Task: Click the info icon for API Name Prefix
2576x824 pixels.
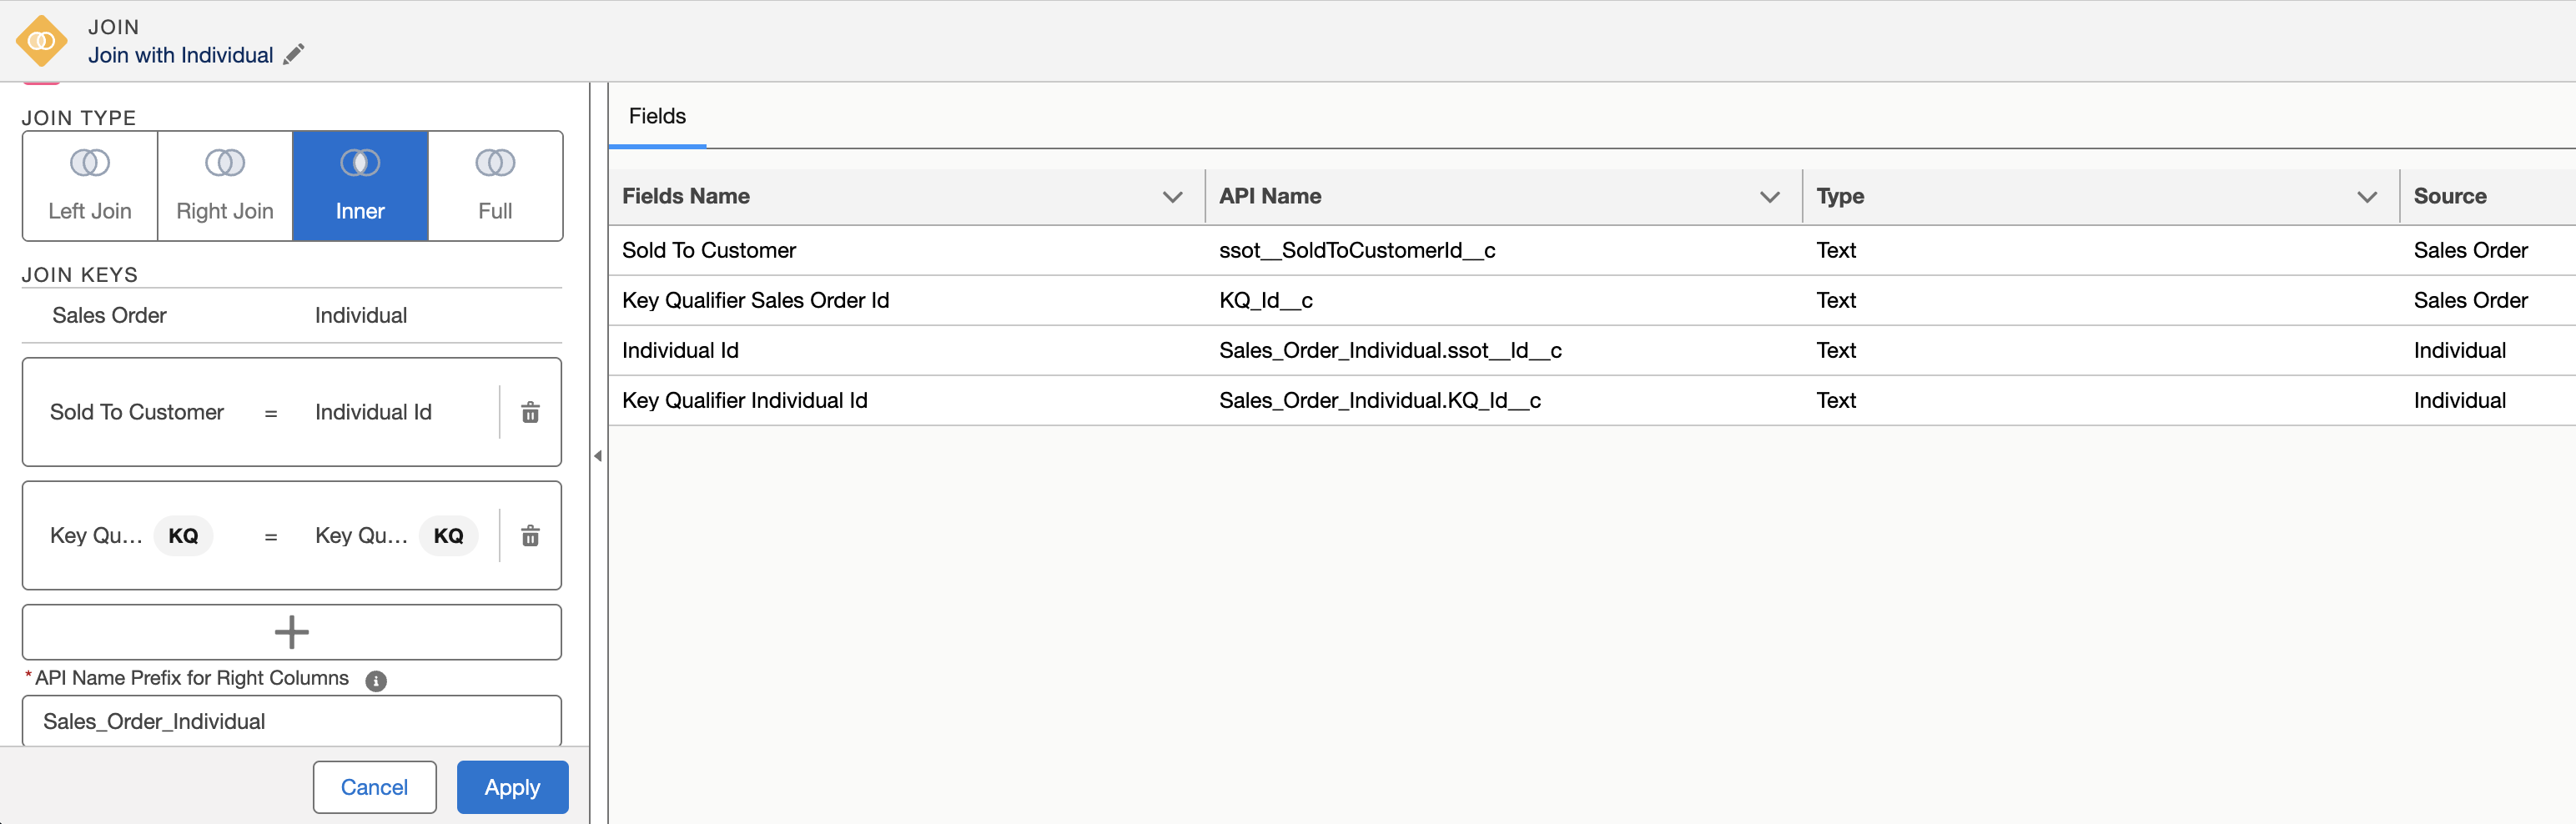Action: tap(375, 680)
